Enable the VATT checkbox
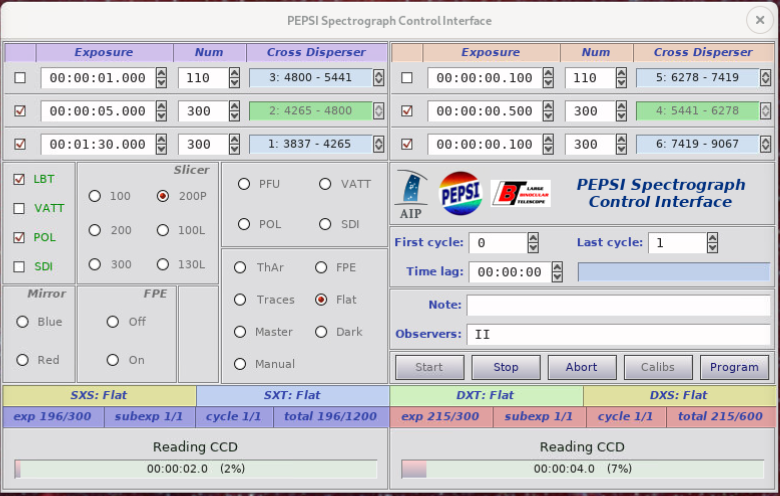This screenshot has height=496, width=780. click(19, 208)
